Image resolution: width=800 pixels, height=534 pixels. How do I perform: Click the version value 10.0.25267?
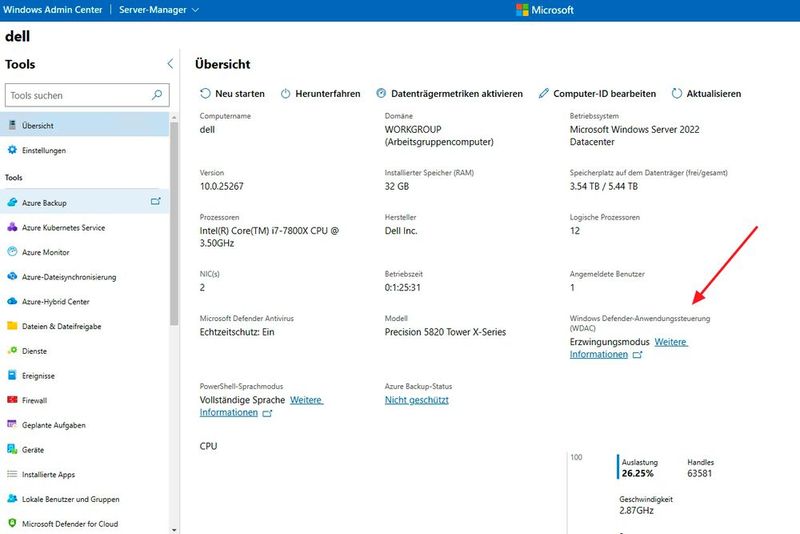coord(221,186)
